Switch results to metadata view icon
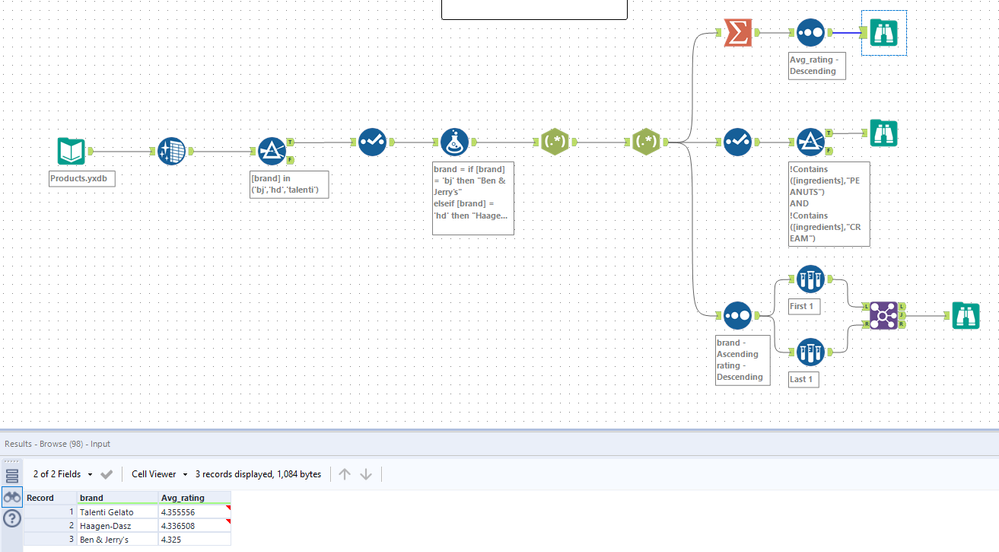The image size is (999, 552). coord(12,476)
